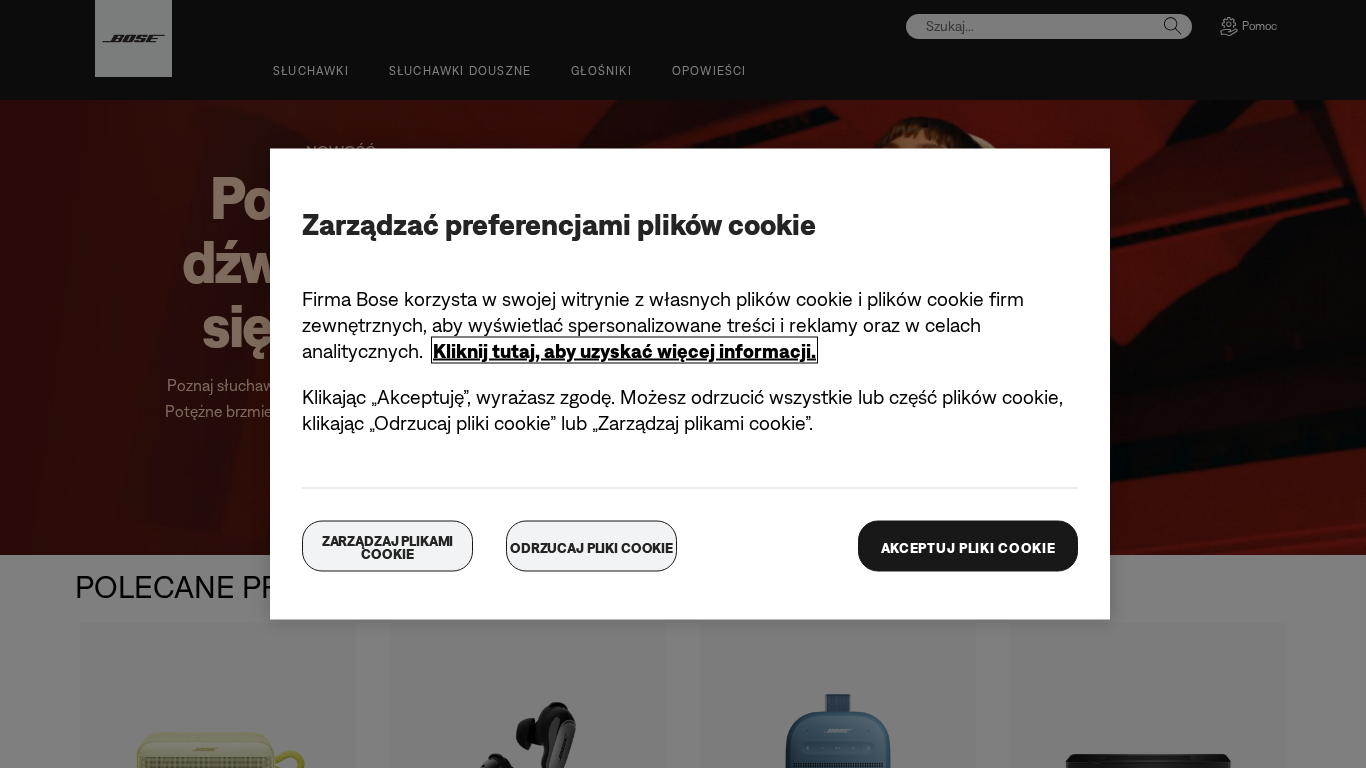Click Odrzucaj pliki cookie button
The height and width of the screenshot is (768, 1366).
pyautogui.click(x=591, y=546)
